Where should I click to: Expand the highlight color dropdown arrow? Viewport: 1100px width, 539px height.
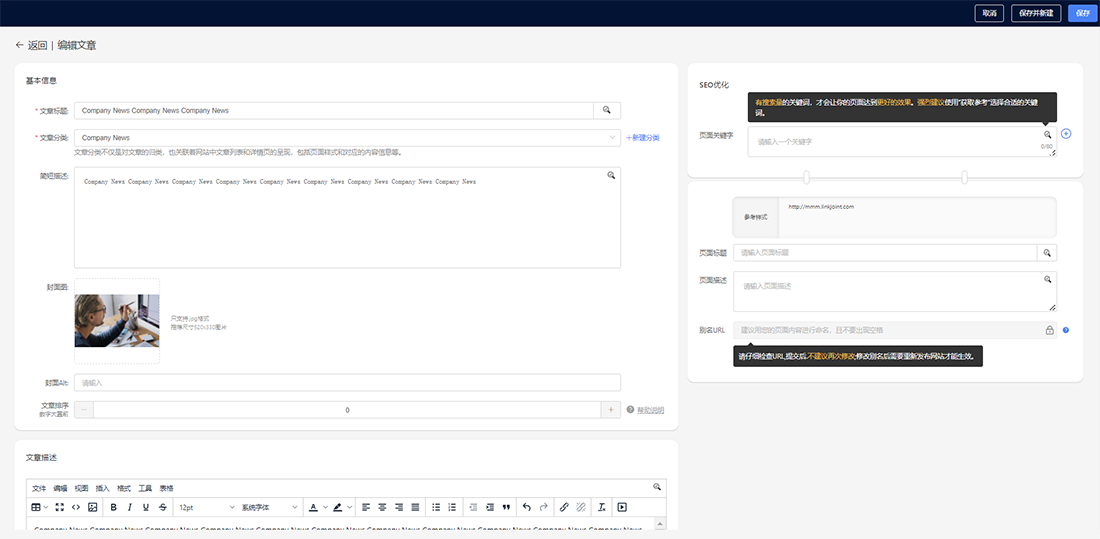(x=349, y=507)
